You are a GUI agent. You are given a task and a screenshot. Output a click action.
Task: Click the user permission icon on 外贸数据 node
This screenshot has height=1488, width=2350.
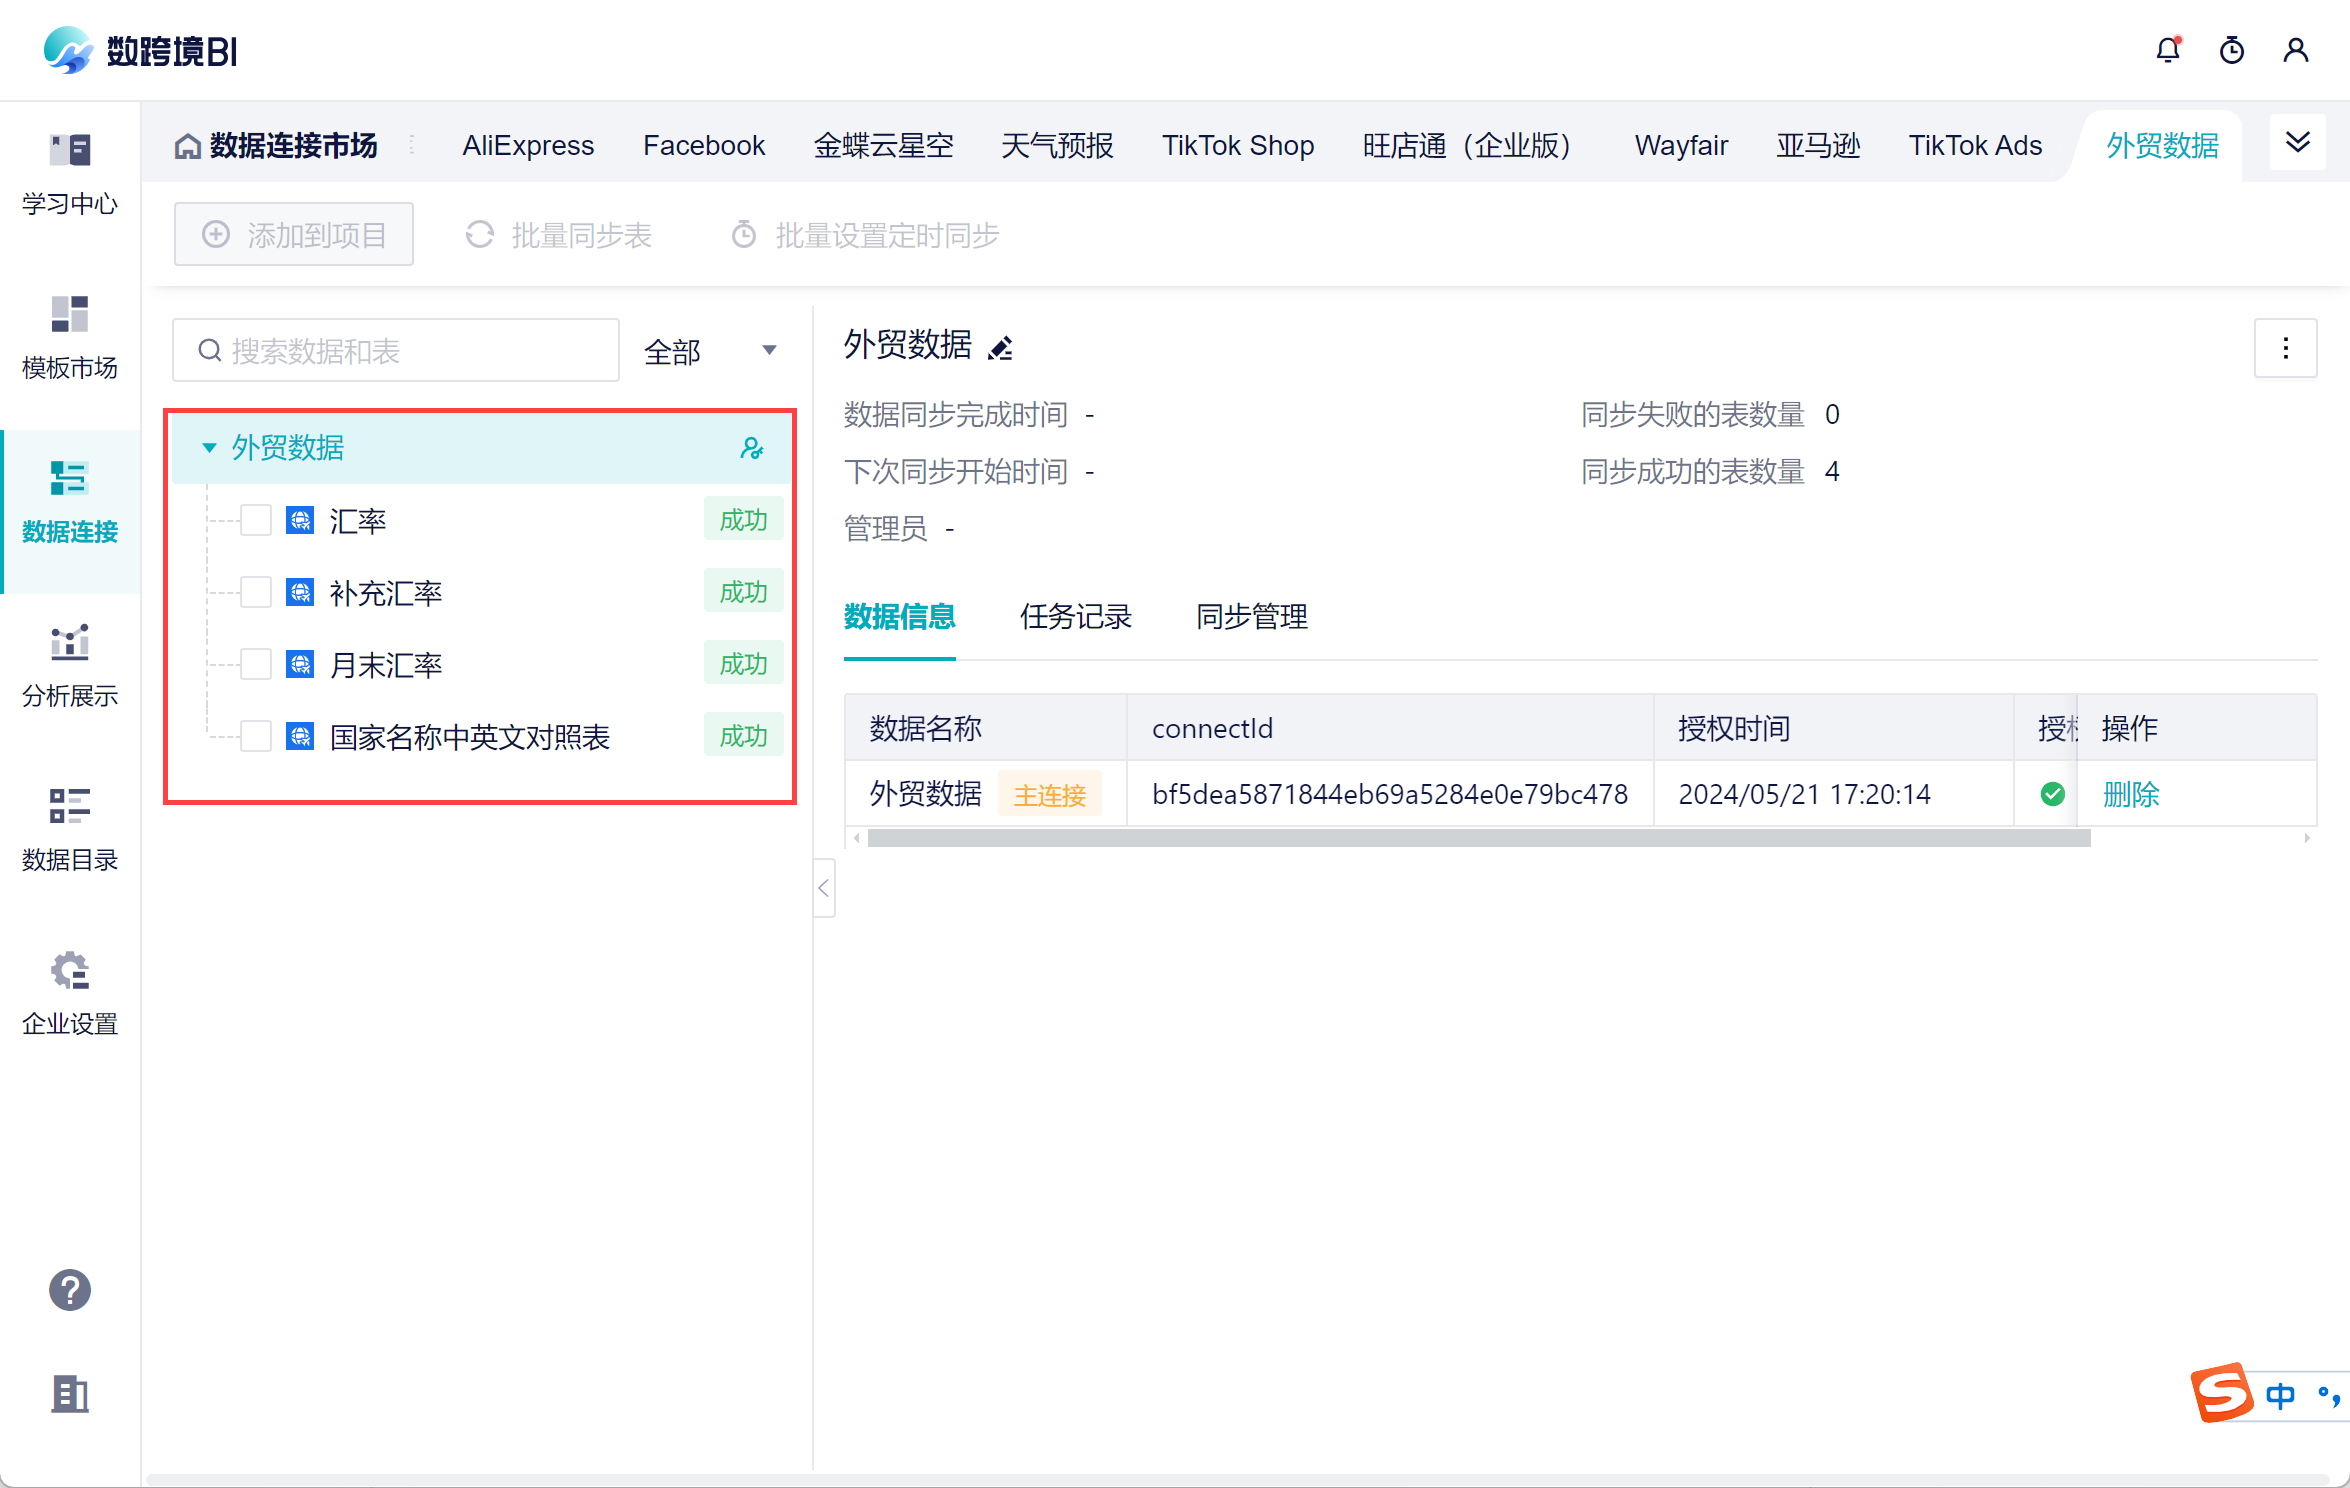(x=751, y=448)
